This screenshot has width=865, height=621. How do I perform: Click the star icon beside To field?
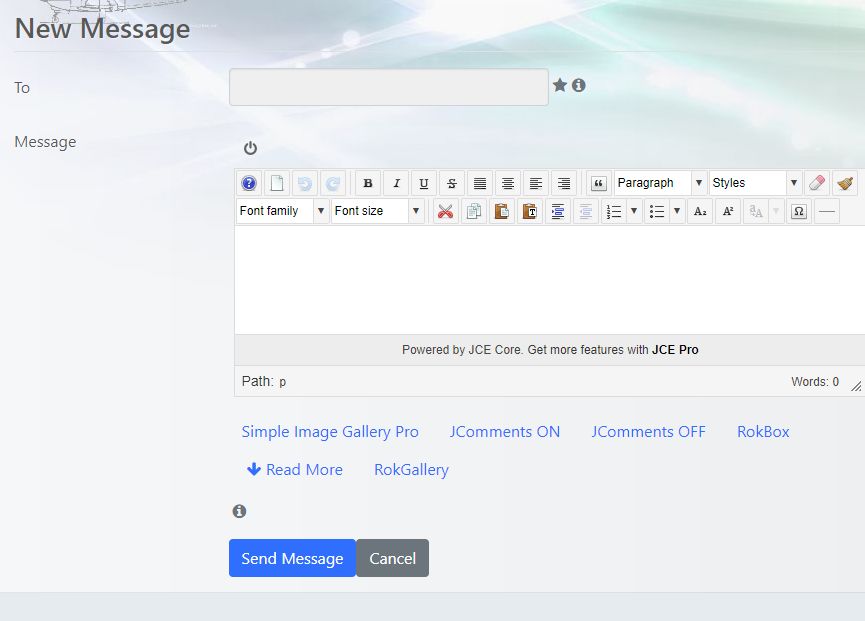pyautogui.click(x=560, y=85)
